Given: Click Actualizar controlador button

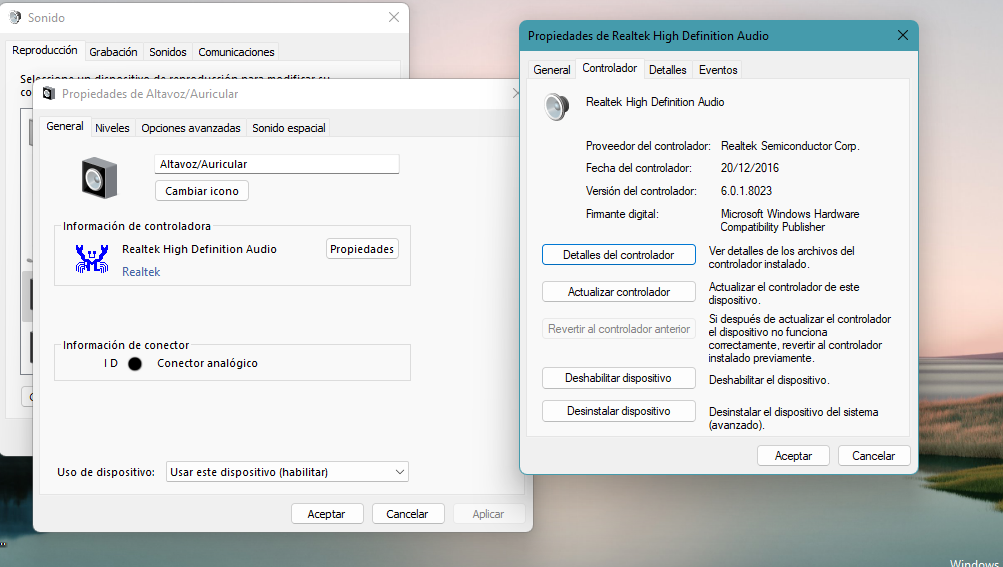Looking at the screenshot, I should coord(619,292).
